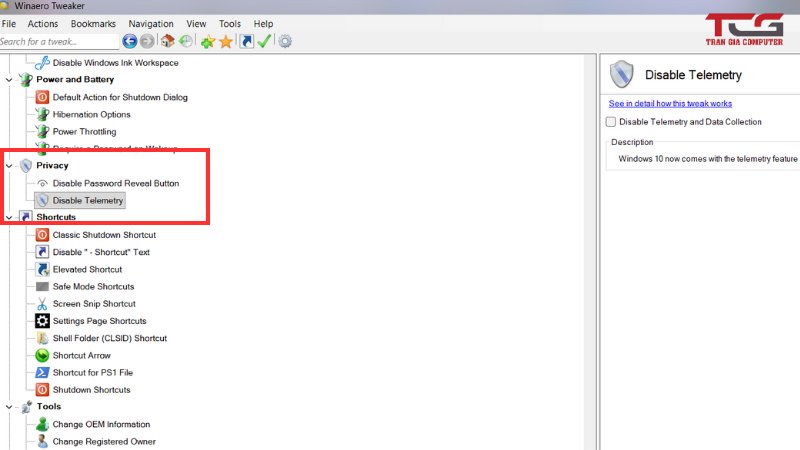Collapse the Privacy tree category
800x450 pixels.
(9, 165)
